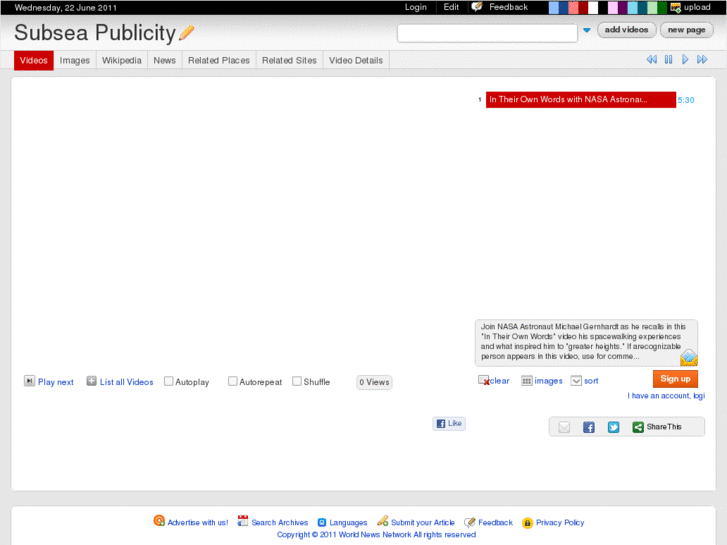
Task: Click the upload text link
Action: click(x=697, y=7)
